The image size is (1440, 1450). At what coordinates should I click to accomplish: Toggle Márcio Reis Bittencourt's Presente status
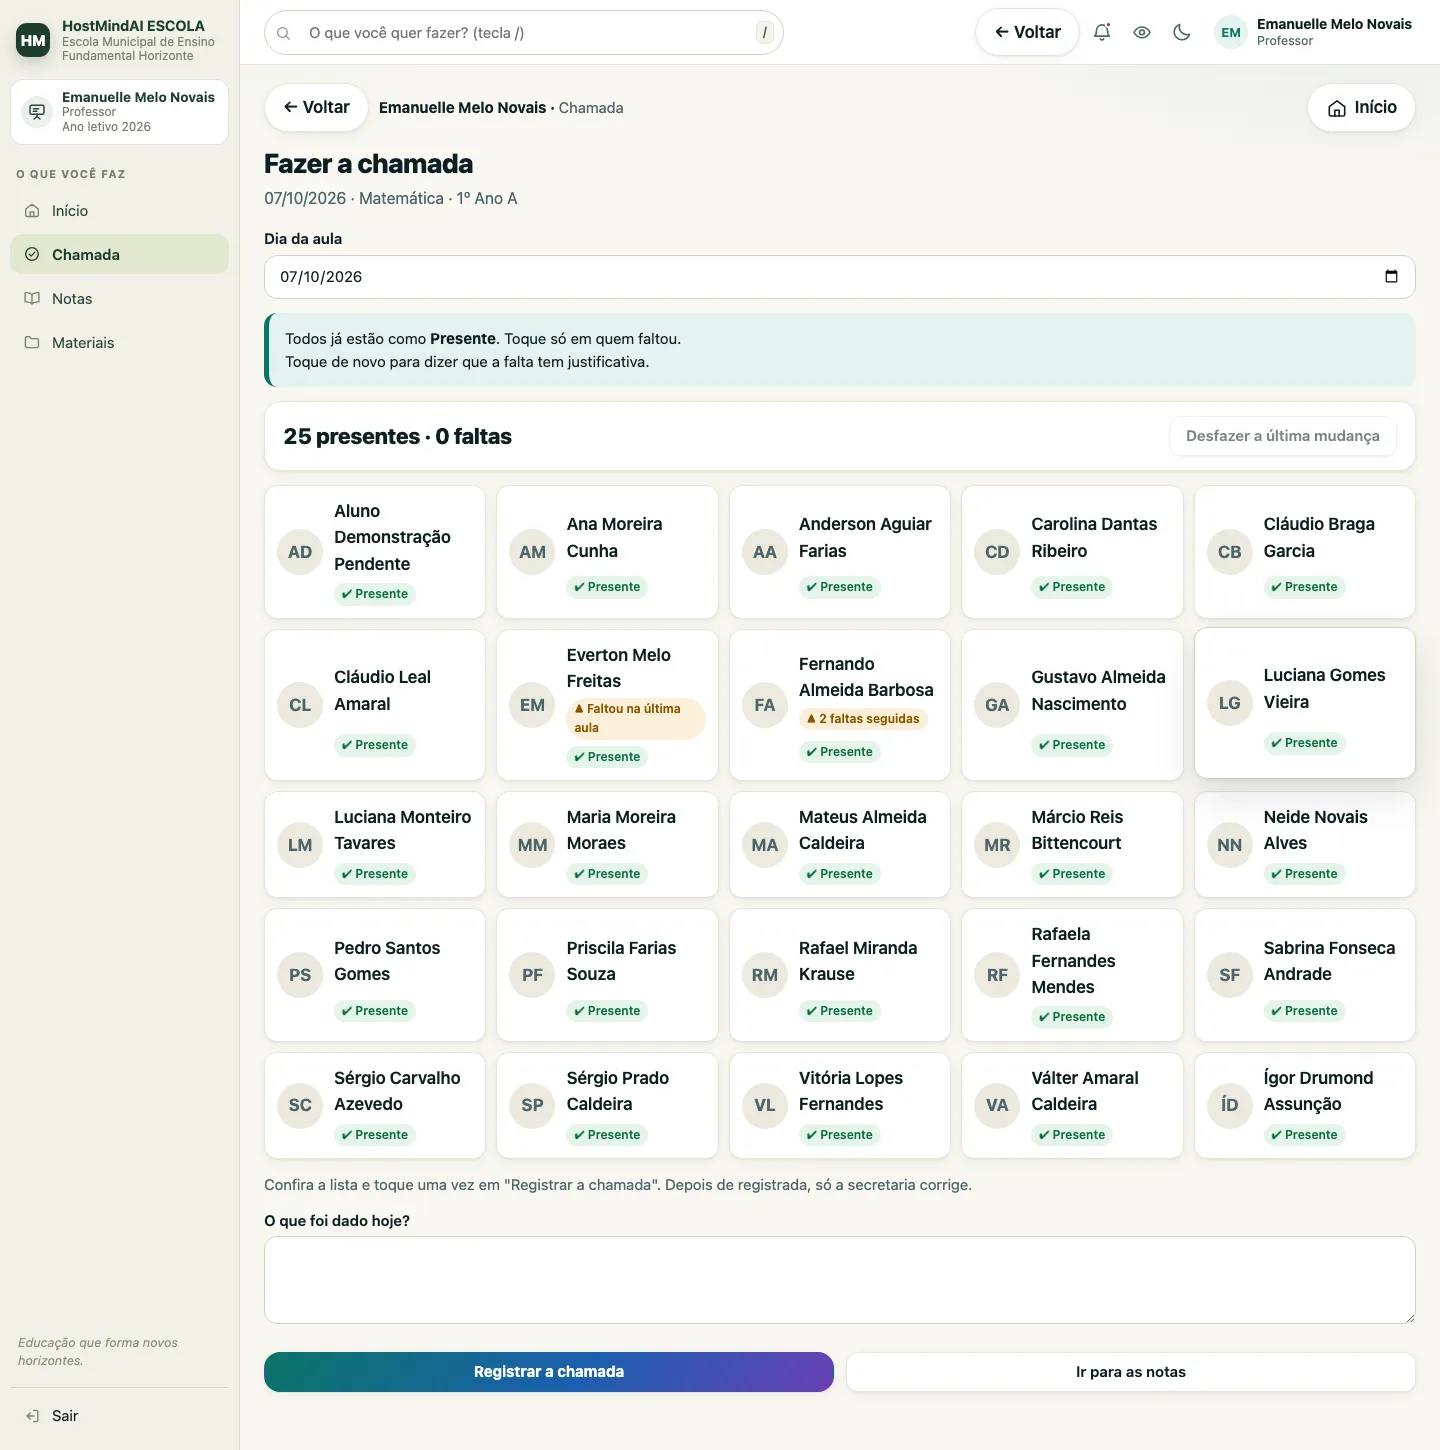(x=1072, y=874)
